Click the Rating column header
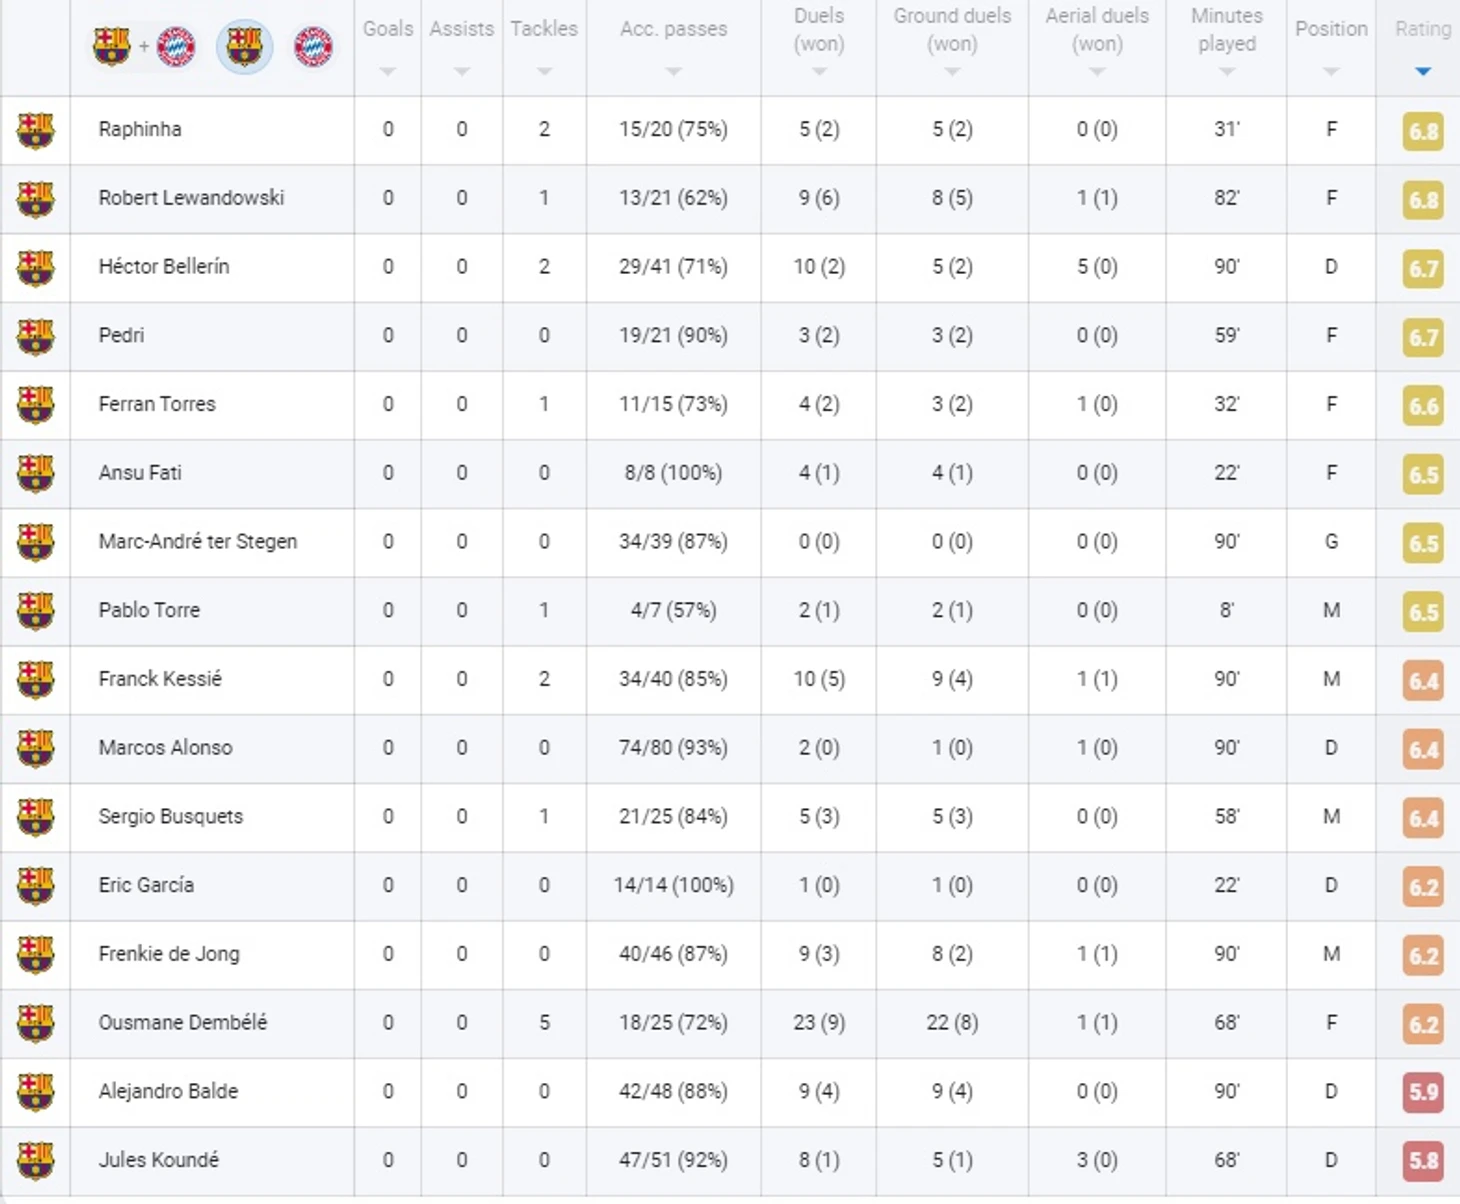Viewport: 1460px width, 1204px height. coord(1422,29)
